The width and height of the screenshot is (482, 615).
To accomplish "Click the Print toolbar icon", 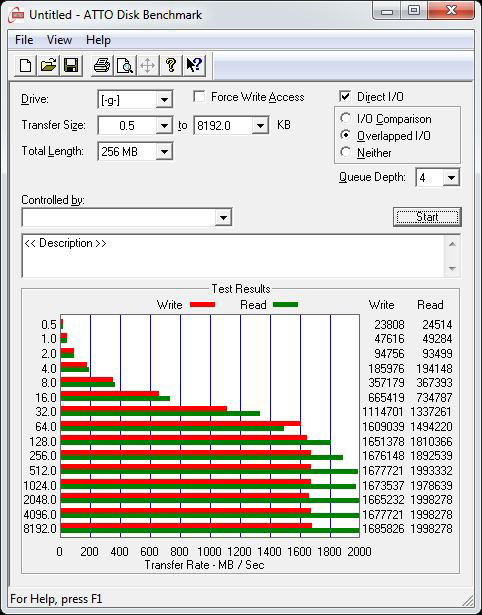I will point(102,65).
